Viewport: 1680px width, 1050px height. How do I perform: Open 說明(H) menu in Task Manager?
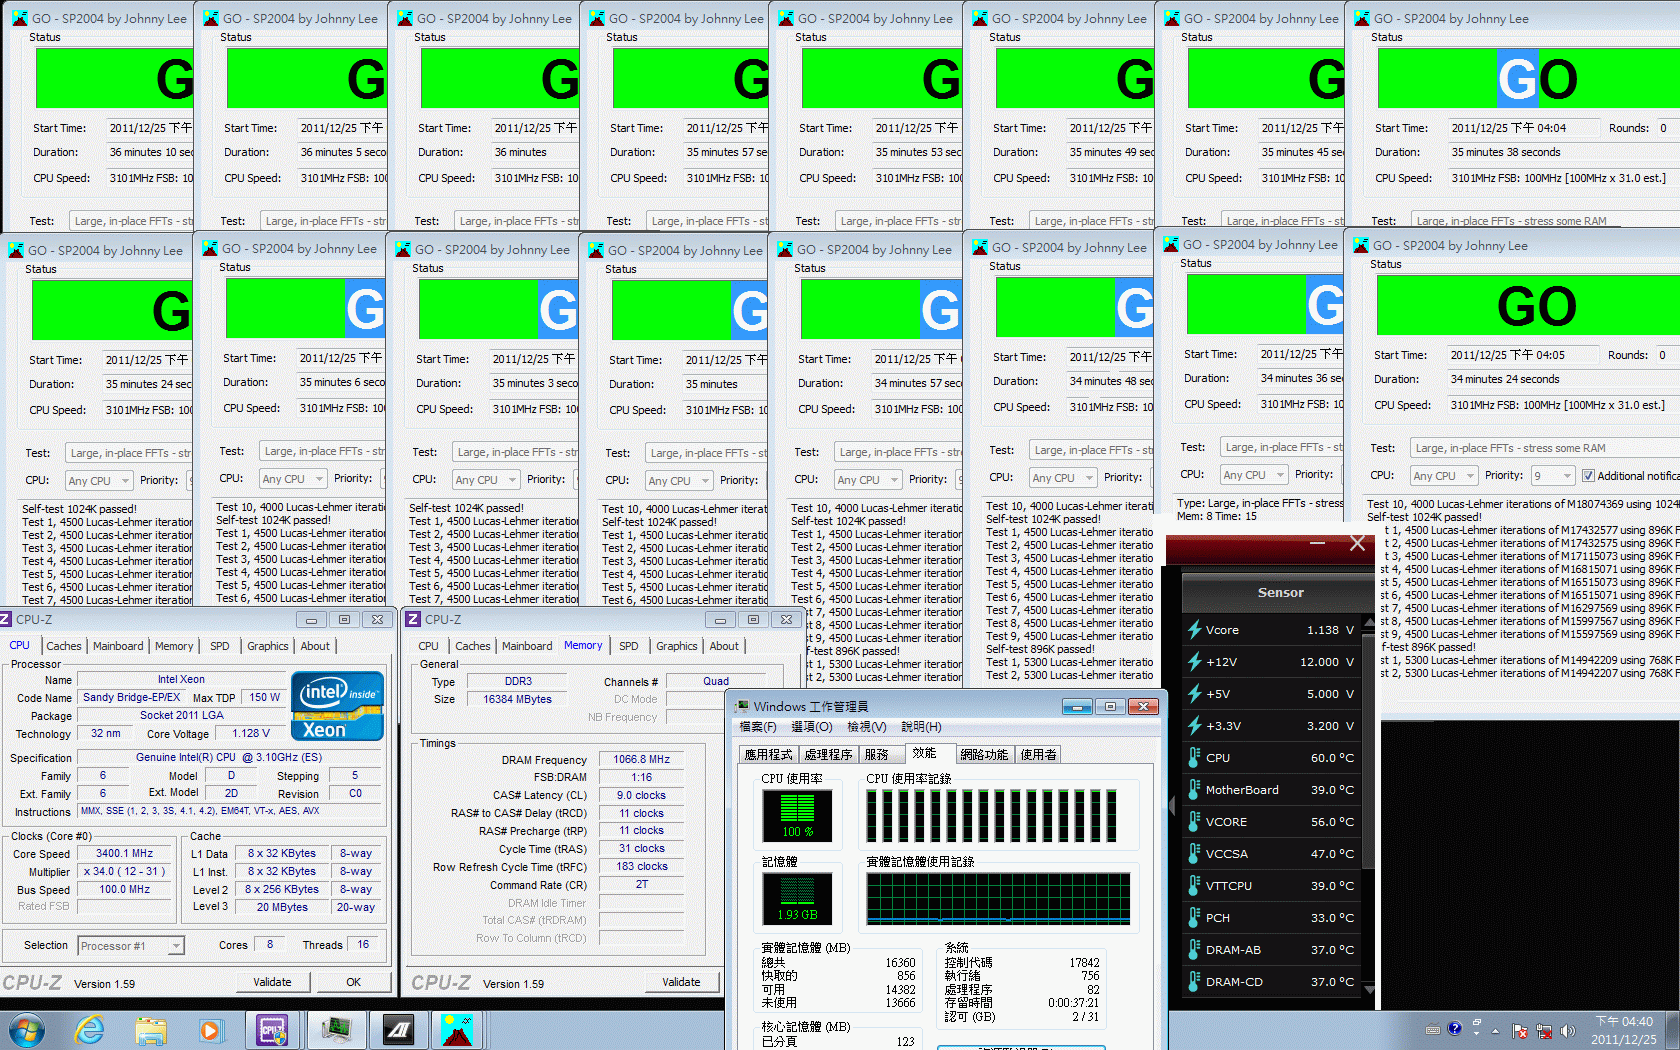[x=921, y=727]
